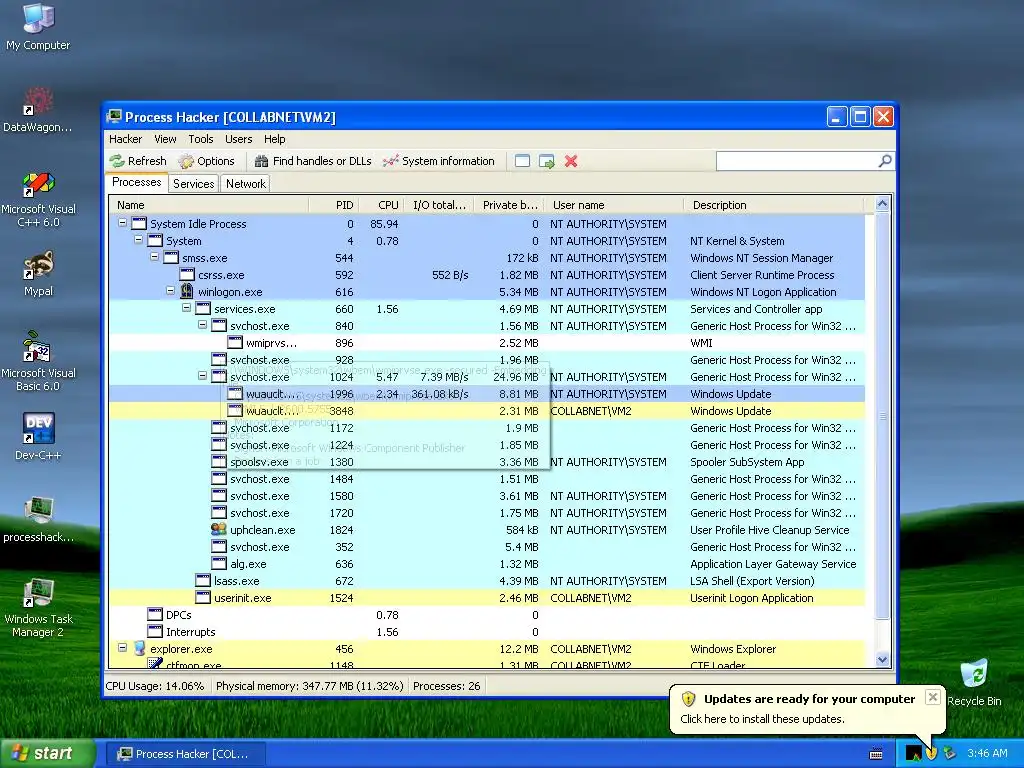Select the wmiprvs process row
The image size is (1024, 768).
point(487,343)
